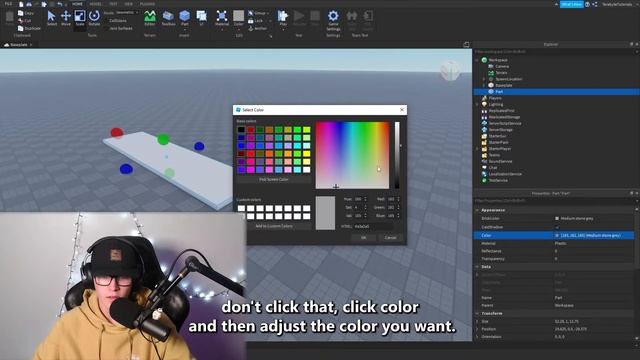Viewport: 640px width, 360px height.
Task: Open the UI tool in ribbon
Action: (x=201, y=18)
